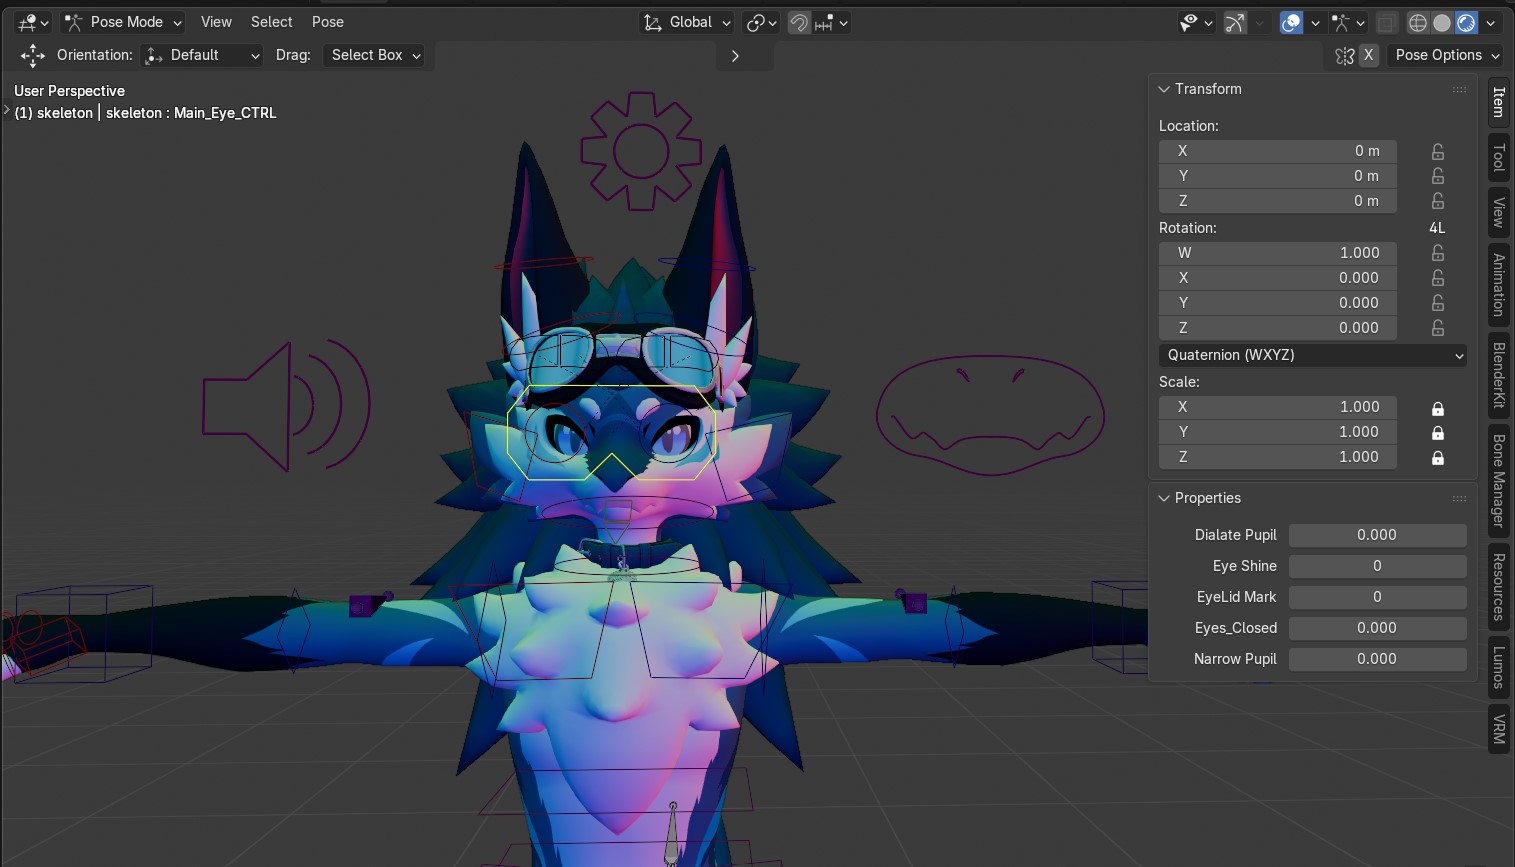Open the Quaternion (WXYZ) rotation mode dropdown

coord(1312,355)
